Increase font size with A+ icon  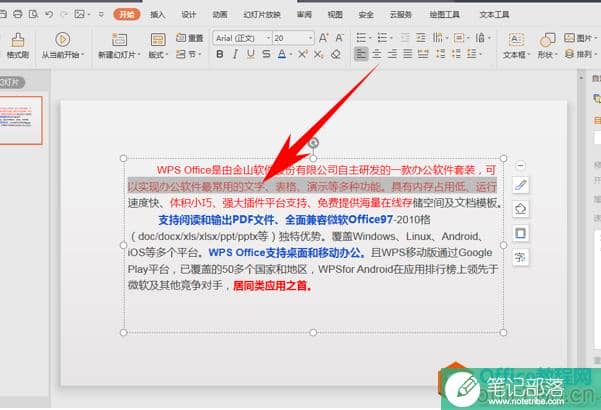pyautogui.click(x=323, y=38)
